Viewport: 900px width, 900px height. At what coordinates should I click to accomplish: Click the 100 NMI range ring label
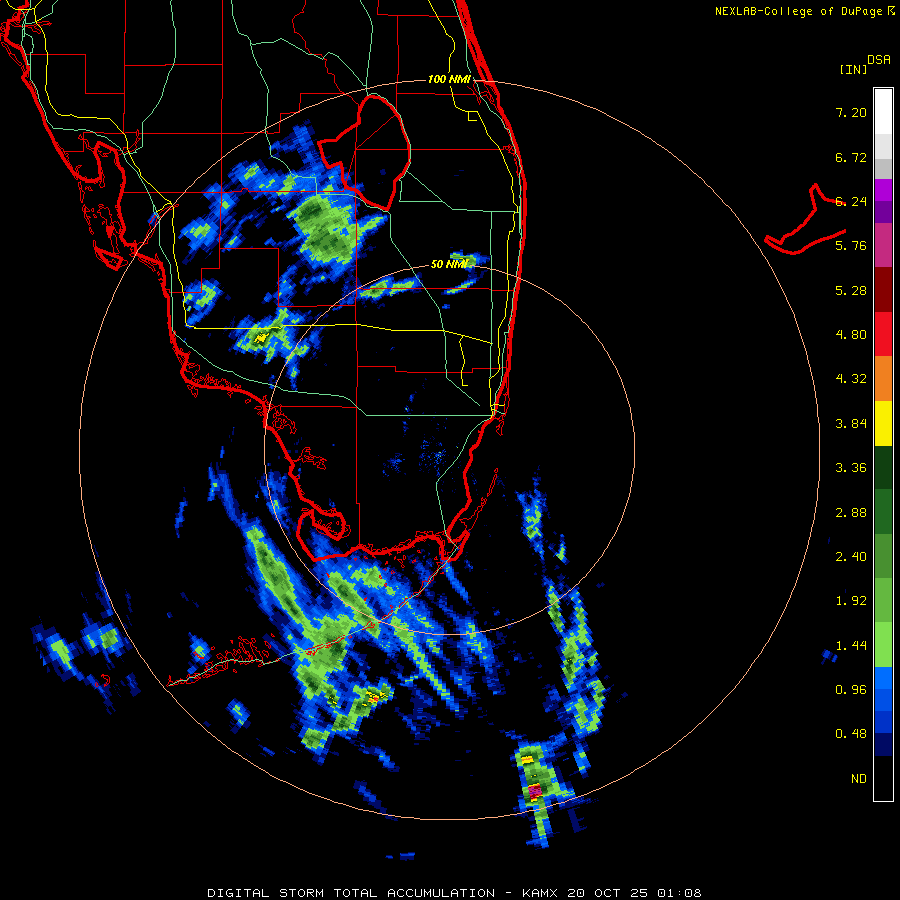tap(449, 79)
